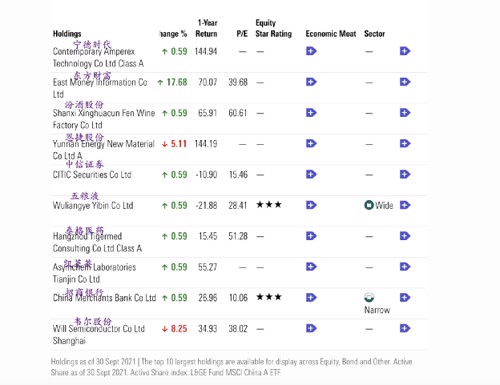Click Economic Moat arrow icon for Contemporary Amperex
Screen dimensions: 500x385
tap(311, 51)
